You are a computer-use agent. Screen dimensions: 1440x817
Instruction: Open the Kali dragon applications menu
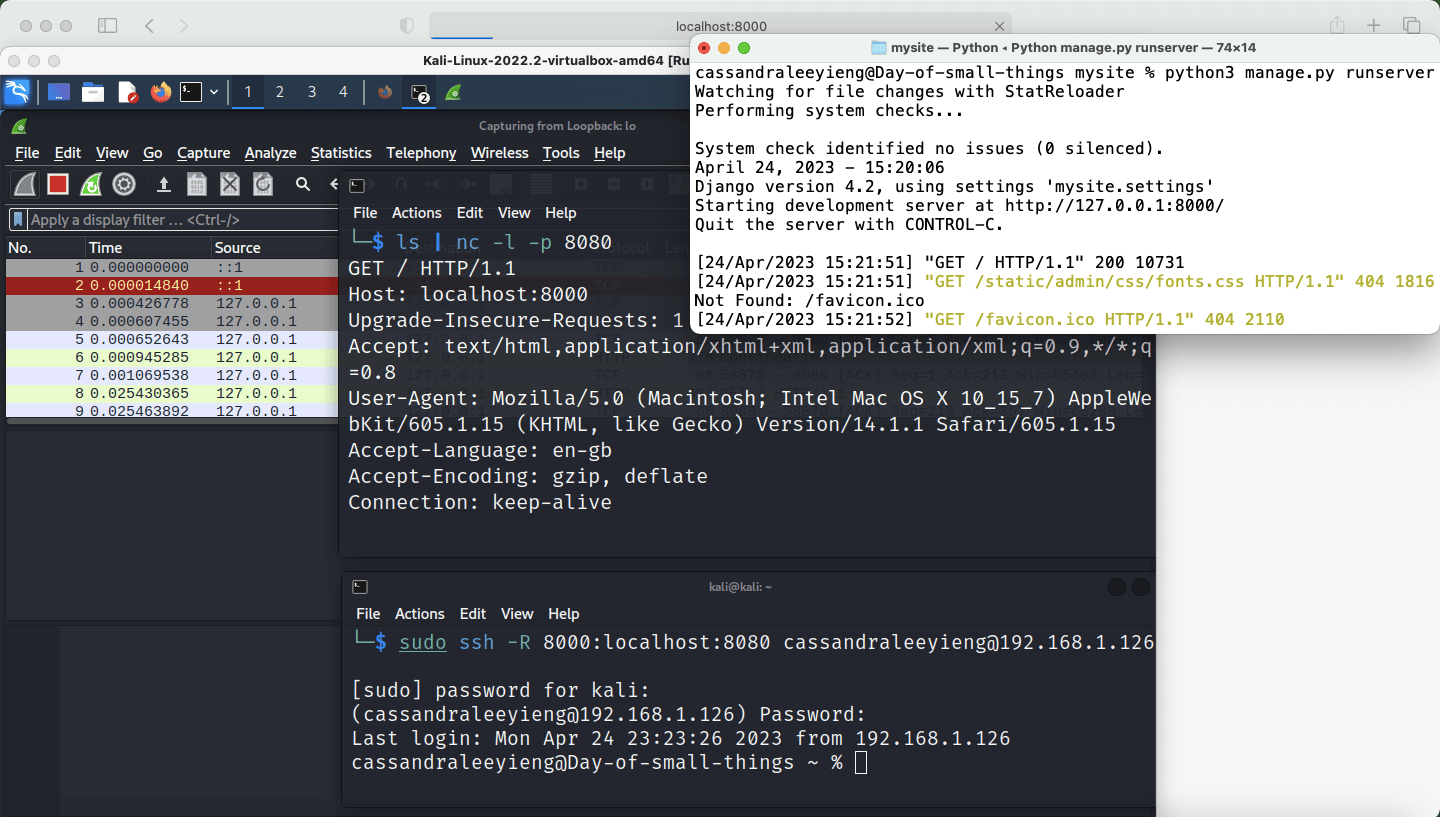tap(17, 92)
